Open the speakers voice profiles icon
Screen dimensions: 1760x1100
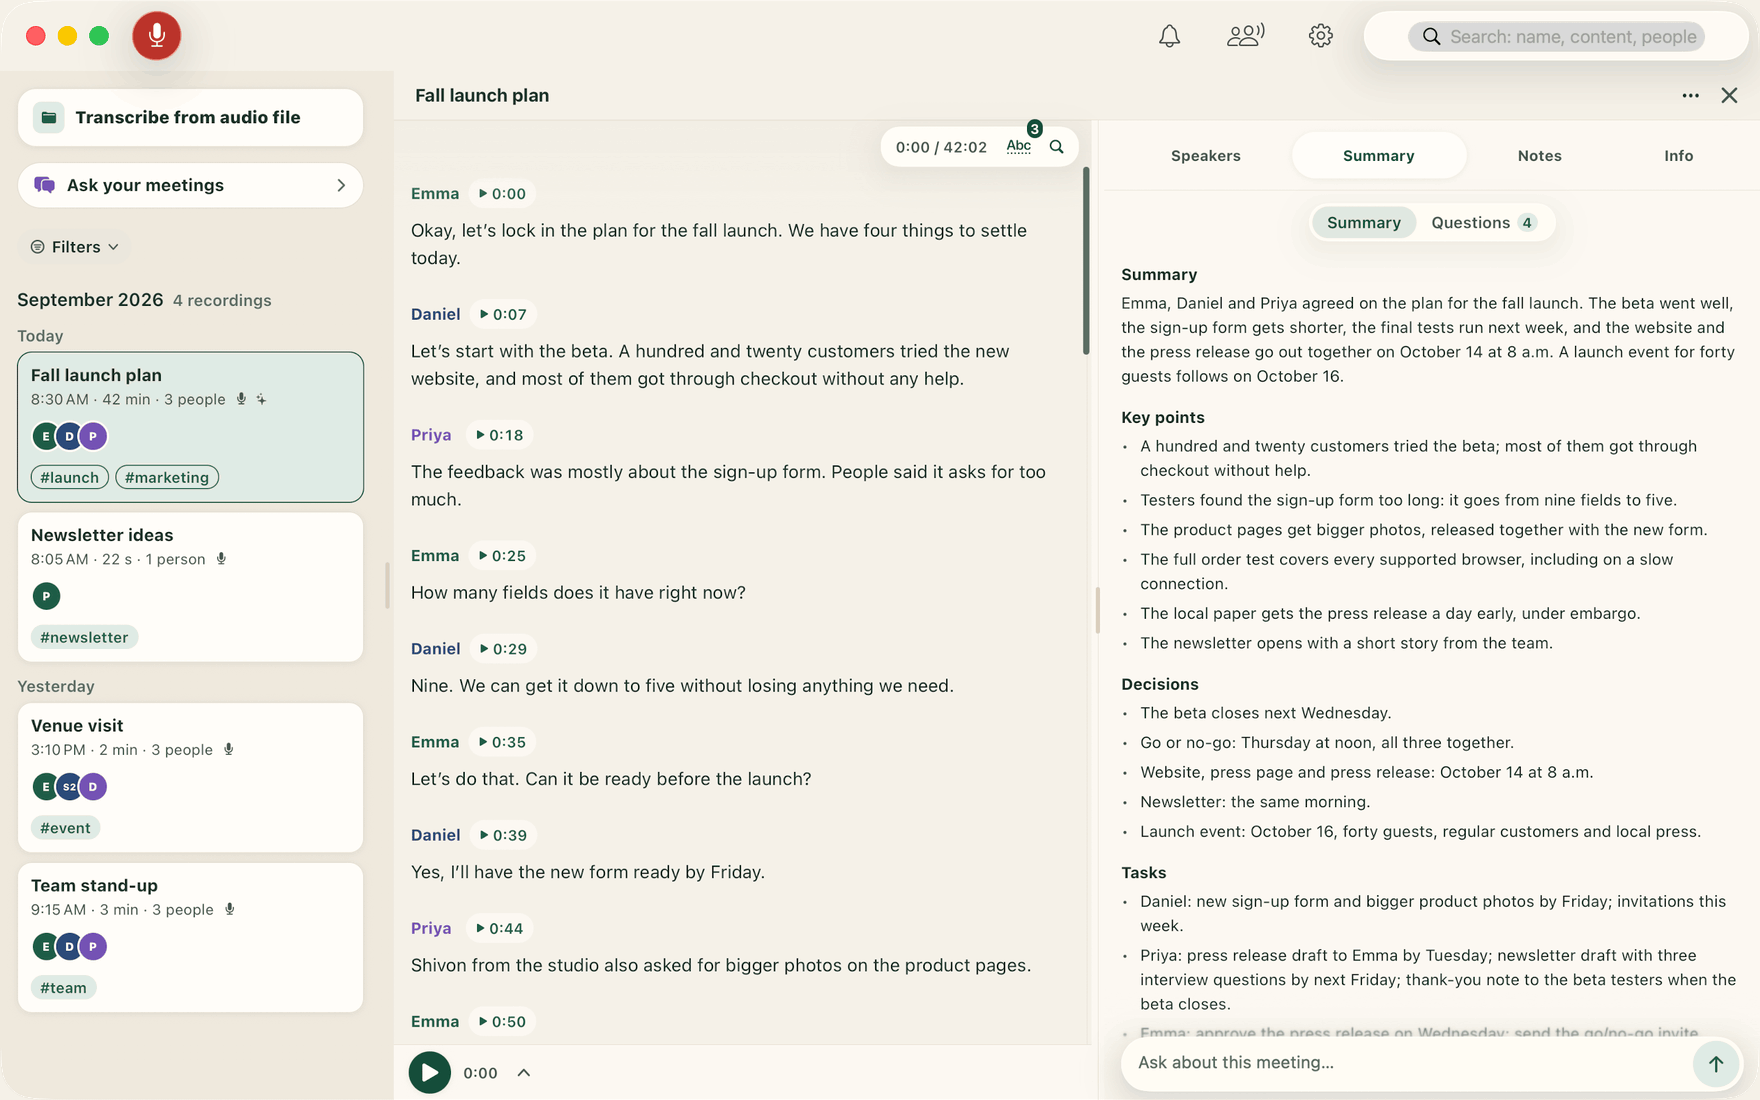(x=1245, y=36)
